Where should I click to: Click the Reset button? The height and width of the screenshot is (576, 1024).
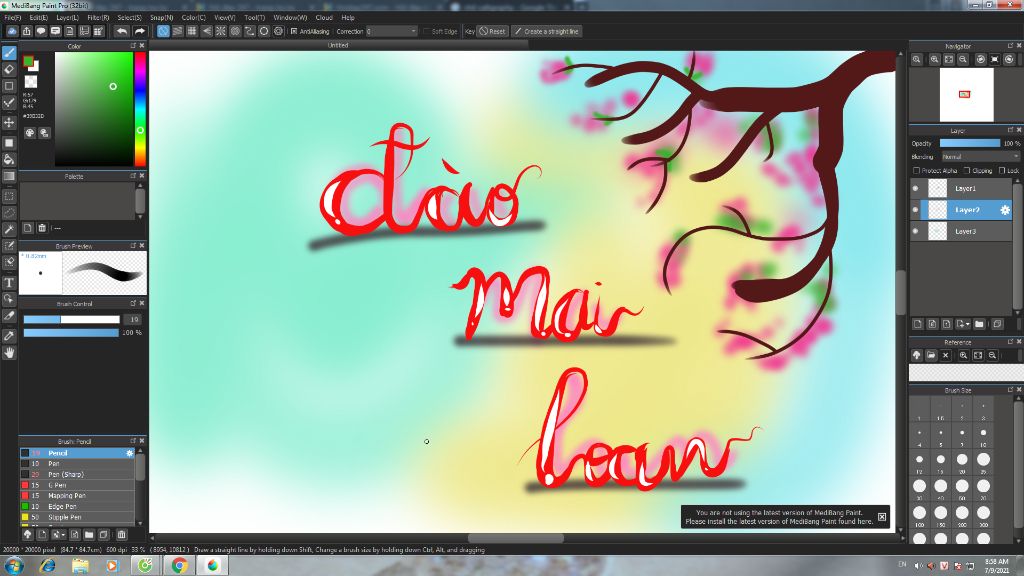coord(492,31)
